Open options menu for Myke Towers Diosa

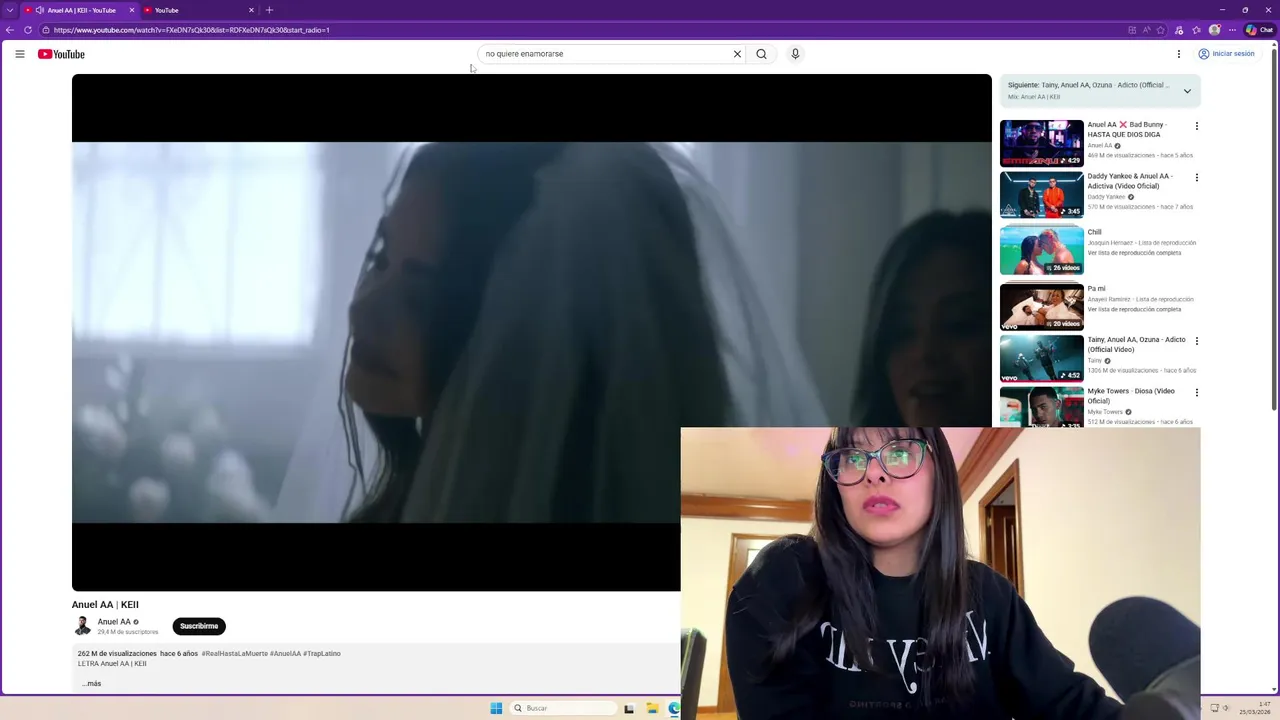coord(1196,392)
